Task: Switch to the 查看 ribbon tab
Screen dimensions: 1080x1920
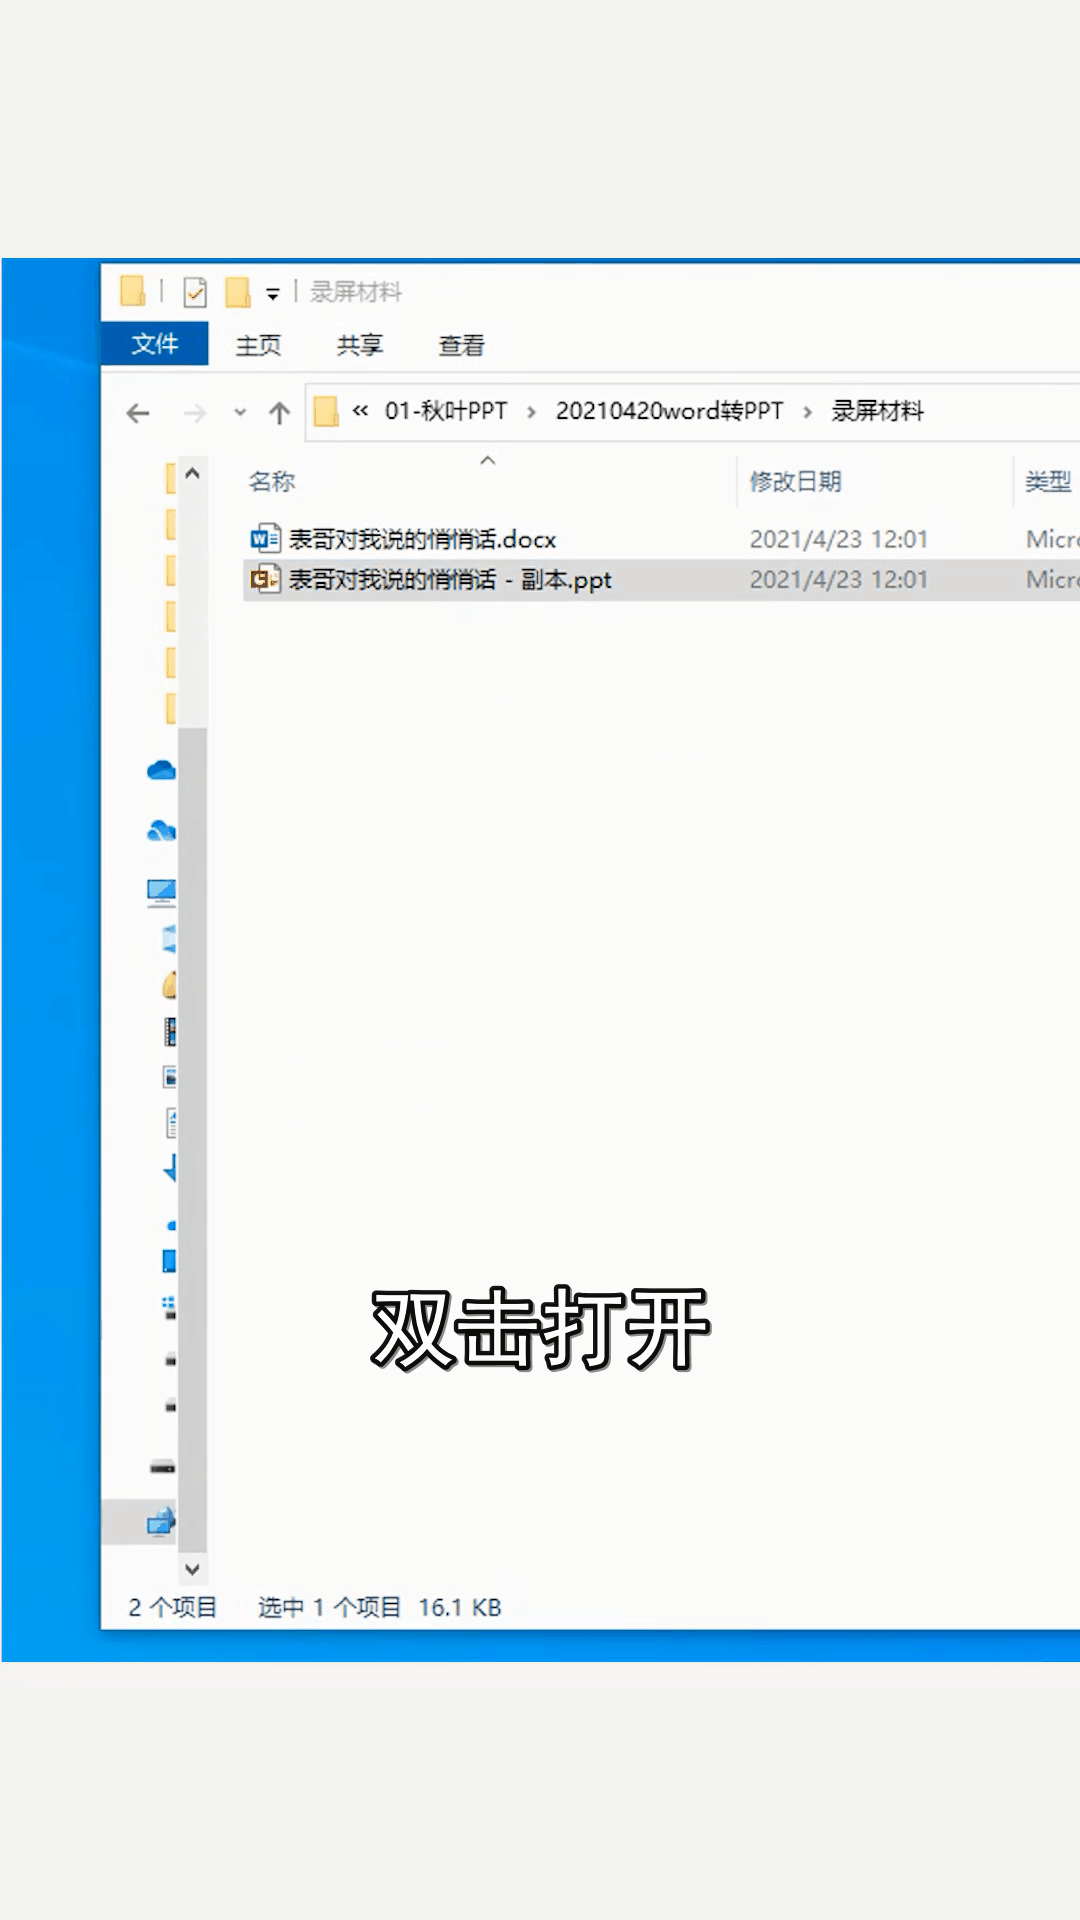Action: point(461,345)
